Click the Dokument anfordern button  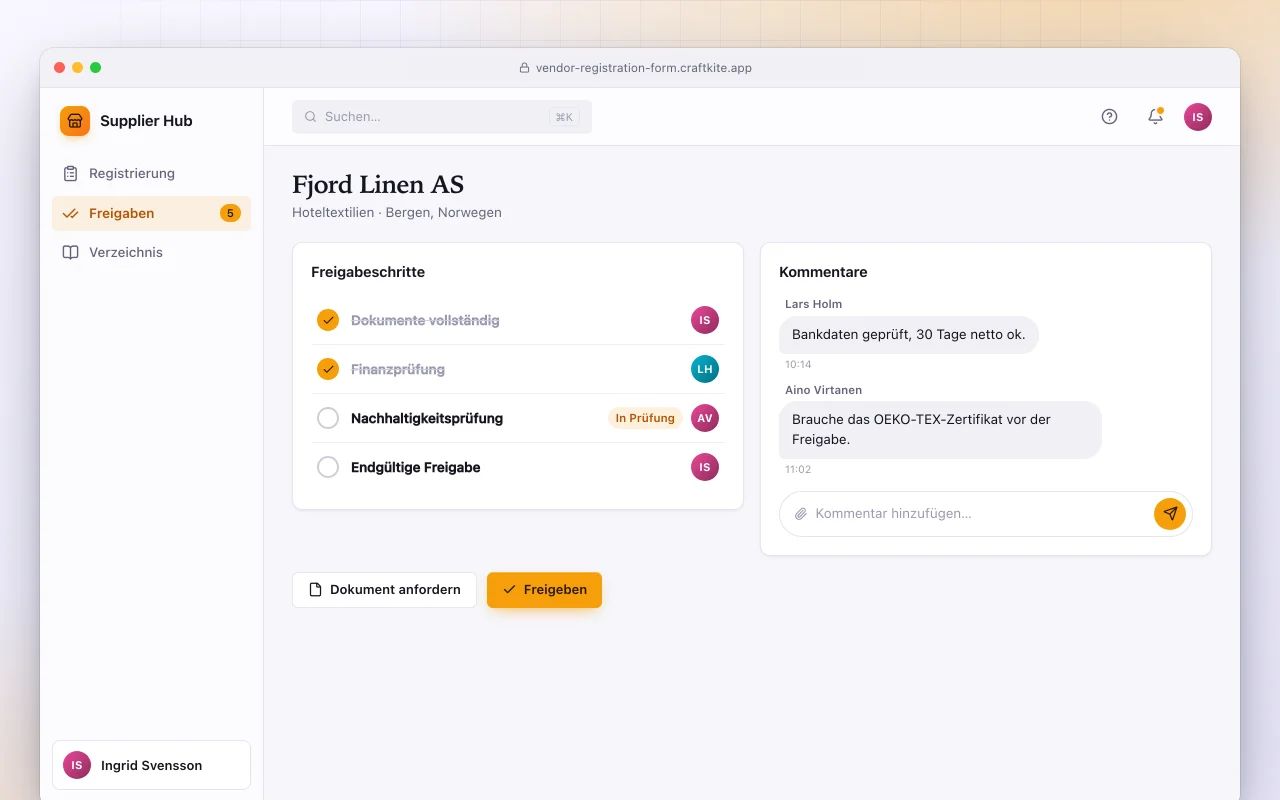[x=384, y=590]
